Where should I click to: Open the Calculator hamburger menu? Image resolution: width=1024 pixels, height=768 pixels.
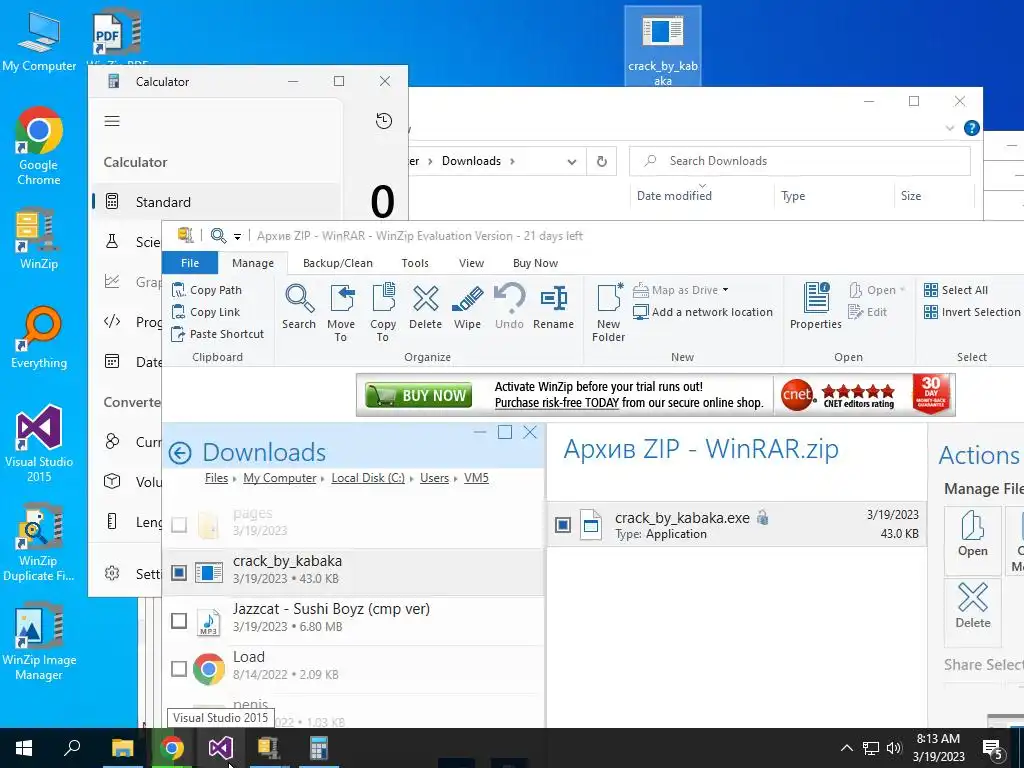click(112, 121)
